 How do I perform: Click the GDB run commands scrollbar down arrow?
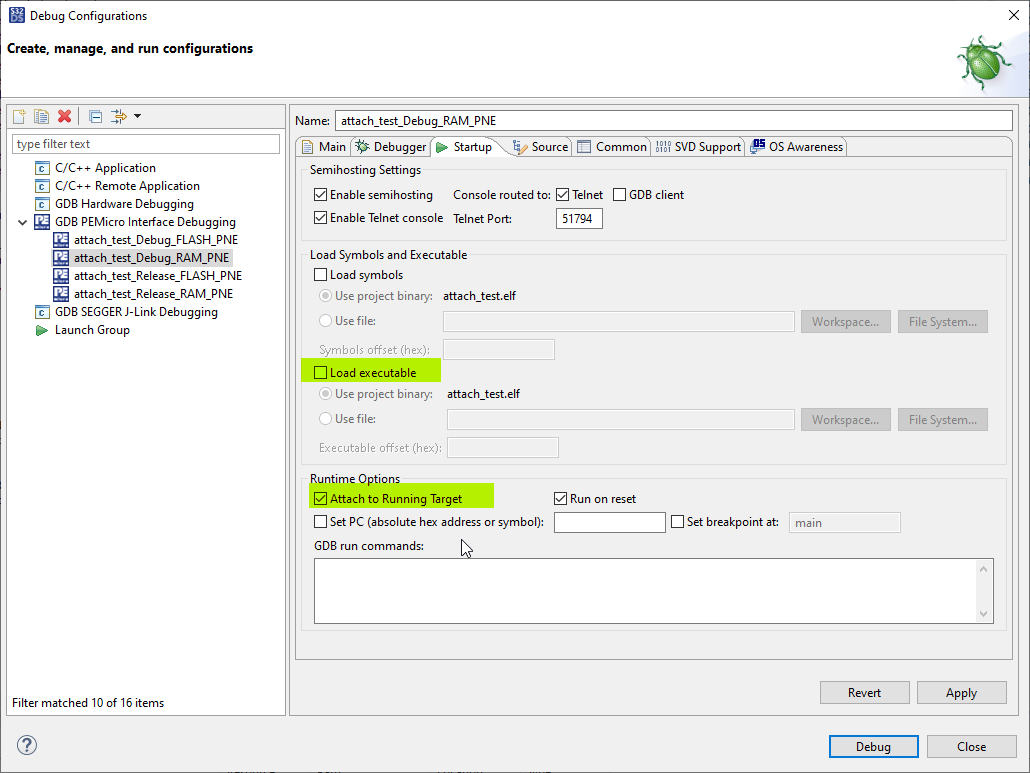(985, 614)
